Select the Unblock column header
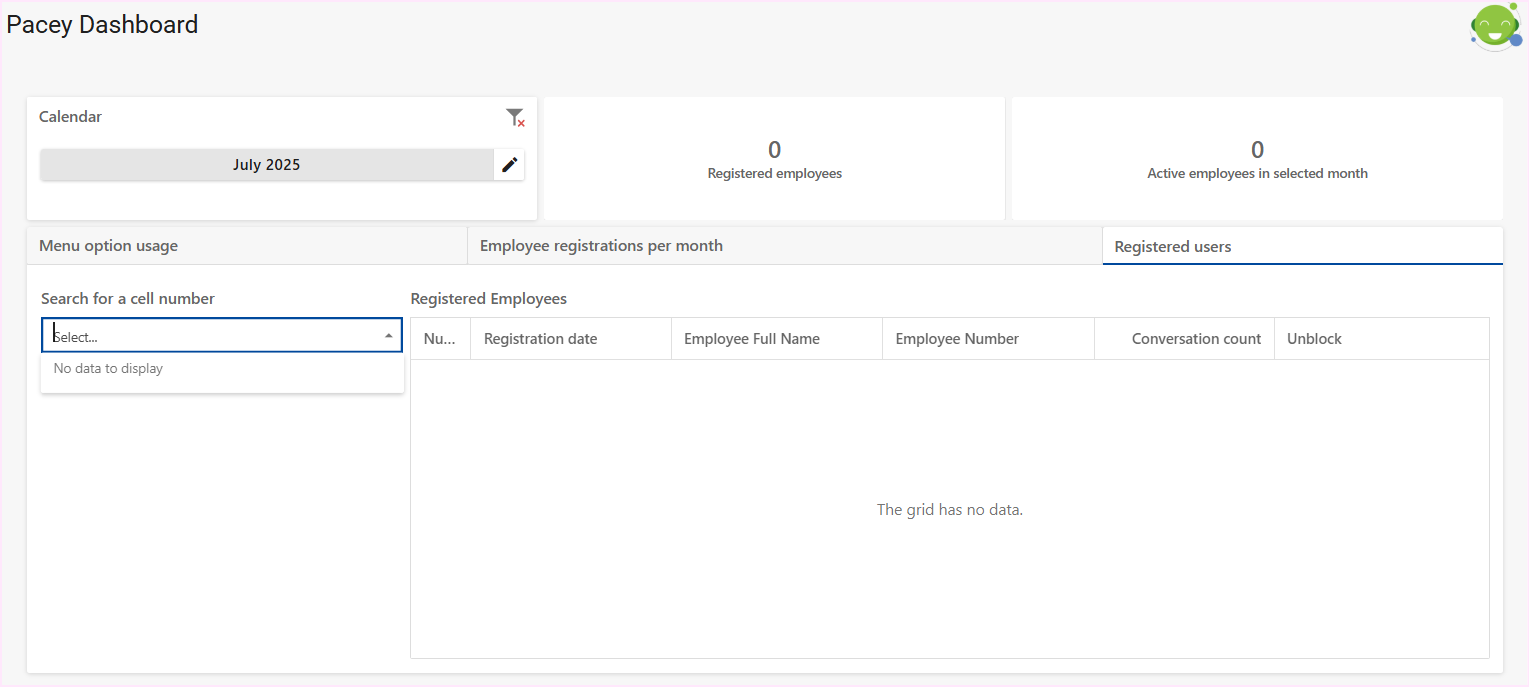 (x=1314, y=339)
